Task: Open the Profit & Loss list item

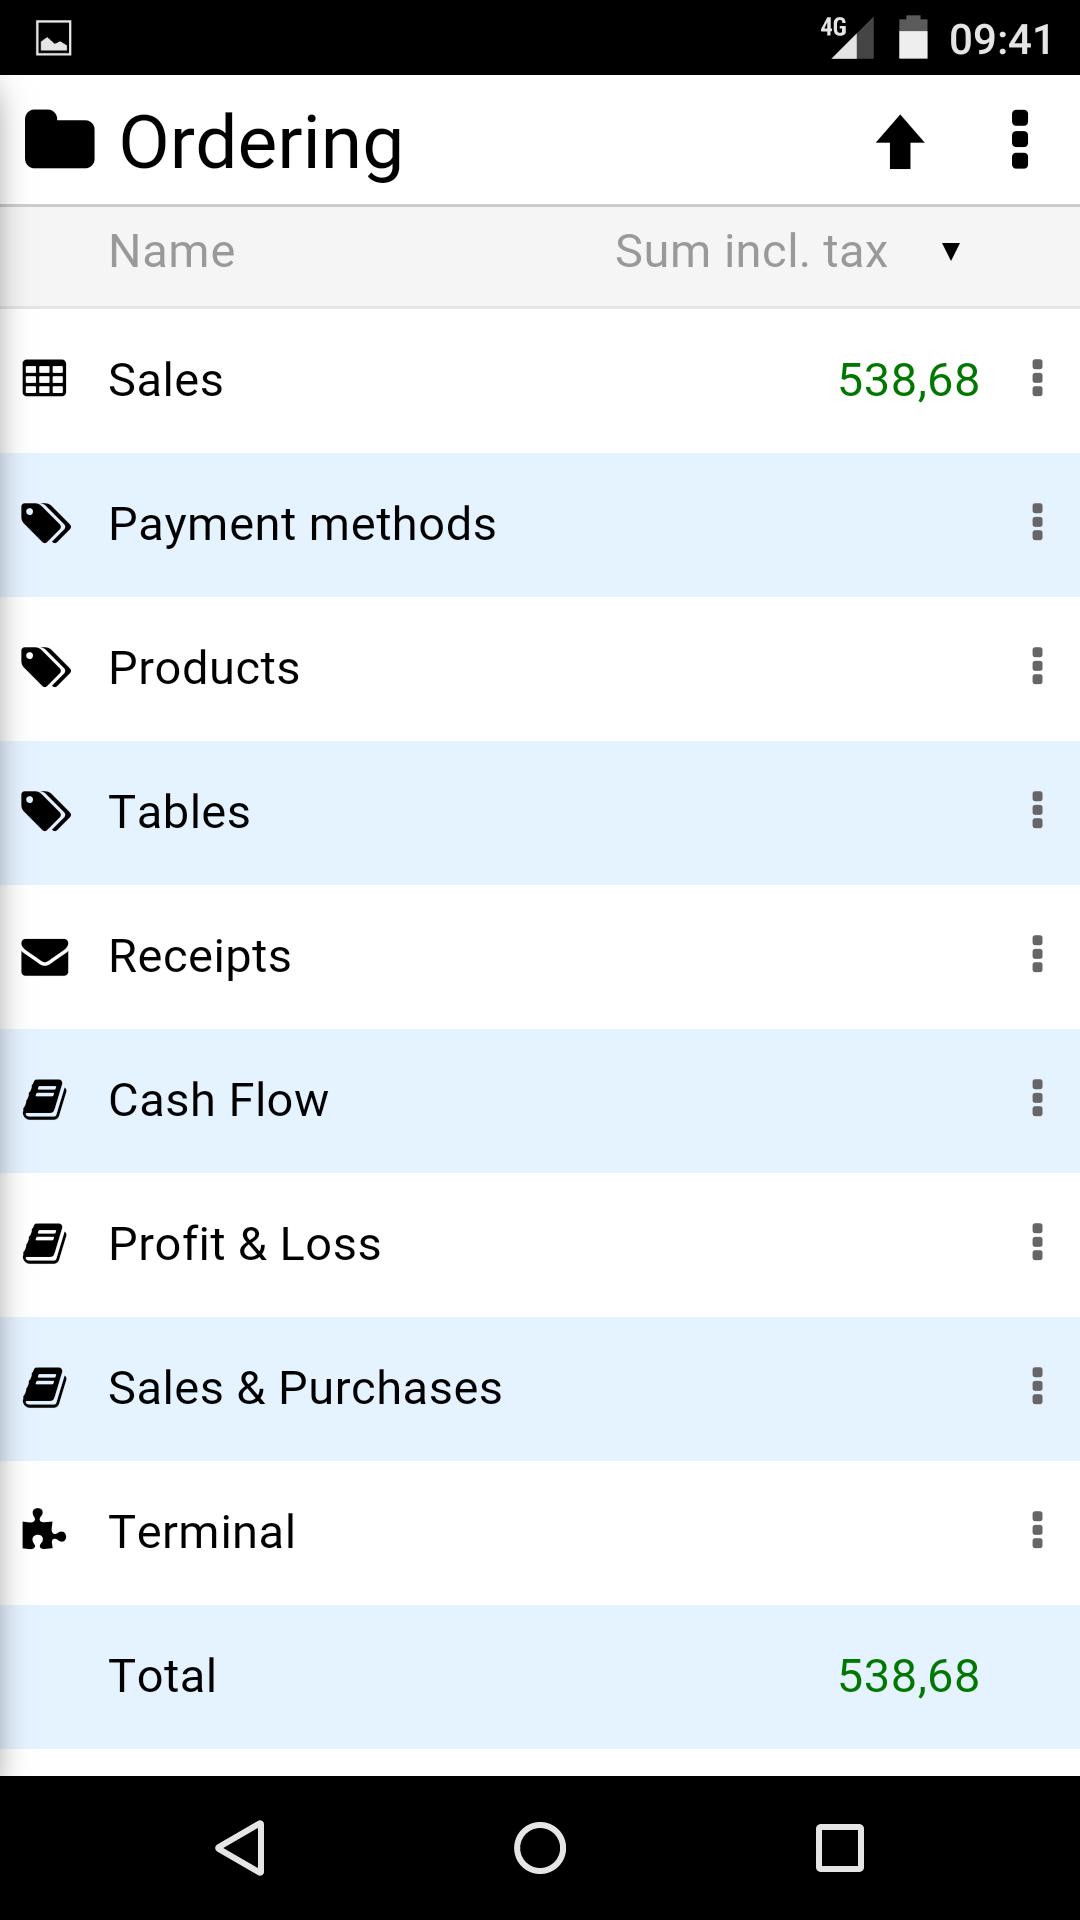Action: coord(245,1244)
